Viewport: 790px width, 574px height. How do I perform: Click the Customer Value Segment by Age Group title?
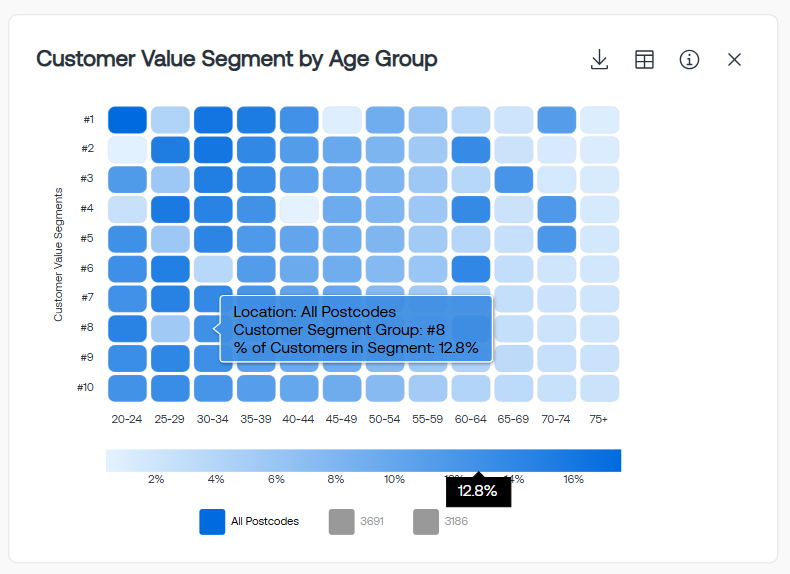(237, 59)
